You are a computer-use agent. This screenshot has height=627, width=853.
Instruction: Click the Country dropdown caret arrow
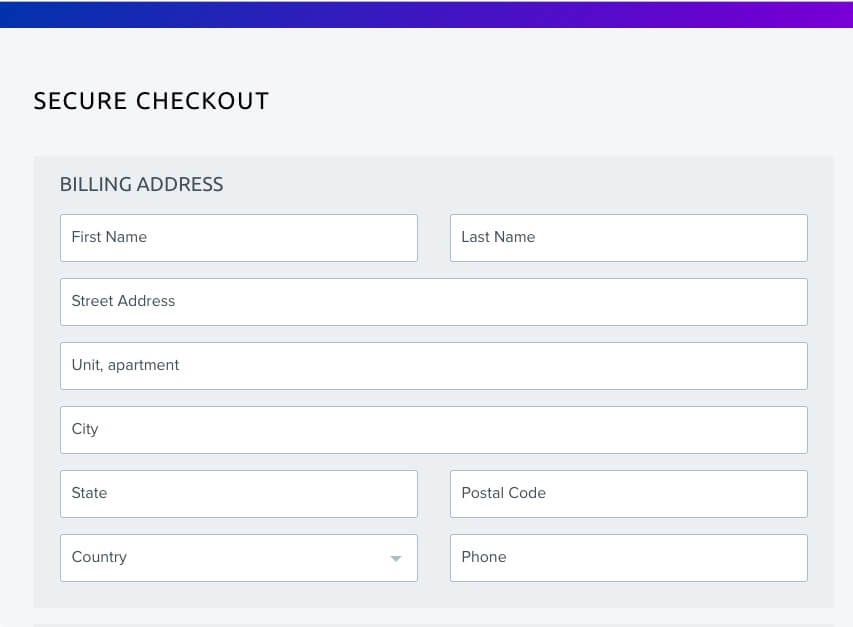tap(396, 558)
